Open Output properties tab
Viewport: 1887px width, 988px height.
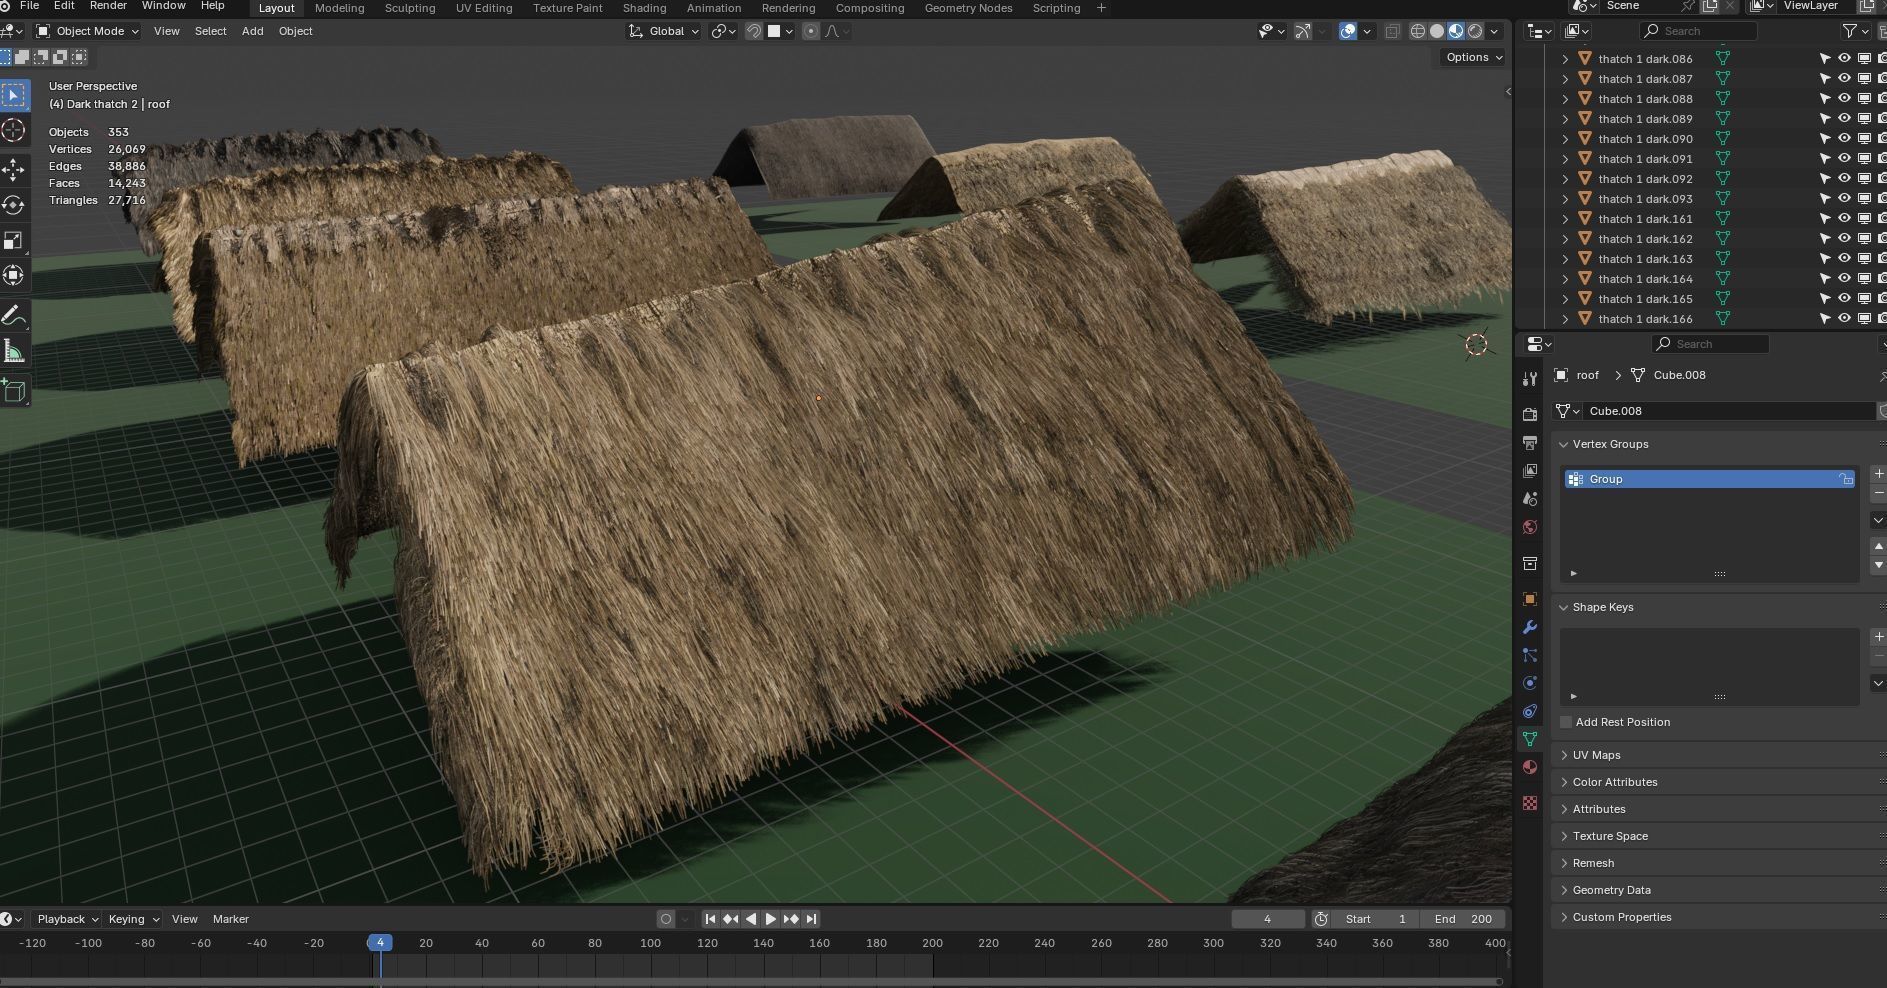click(1529, 442)
